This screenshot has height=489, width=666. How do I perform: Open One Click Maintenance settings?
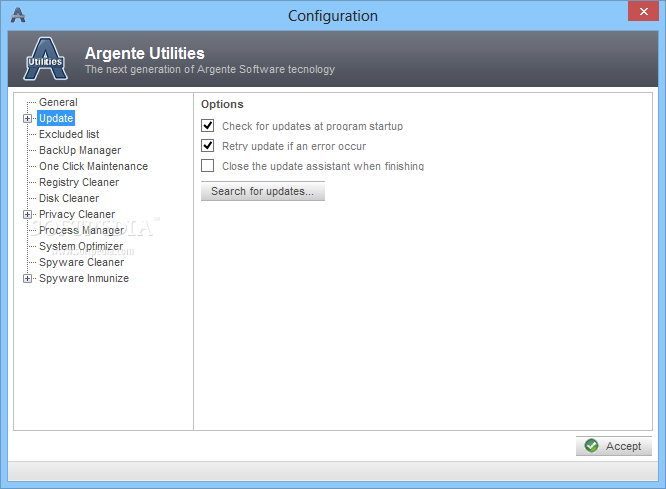93,166
